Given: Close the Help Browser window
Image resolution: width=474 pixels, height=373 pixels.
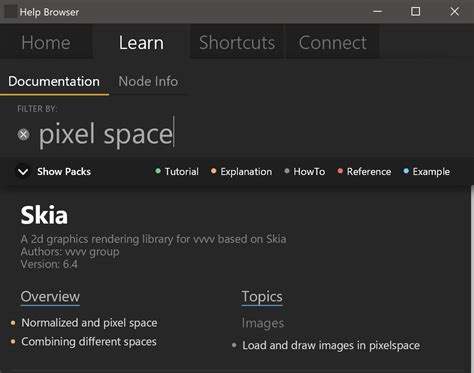Looking at the screenshot, I should tap(454, 12).
